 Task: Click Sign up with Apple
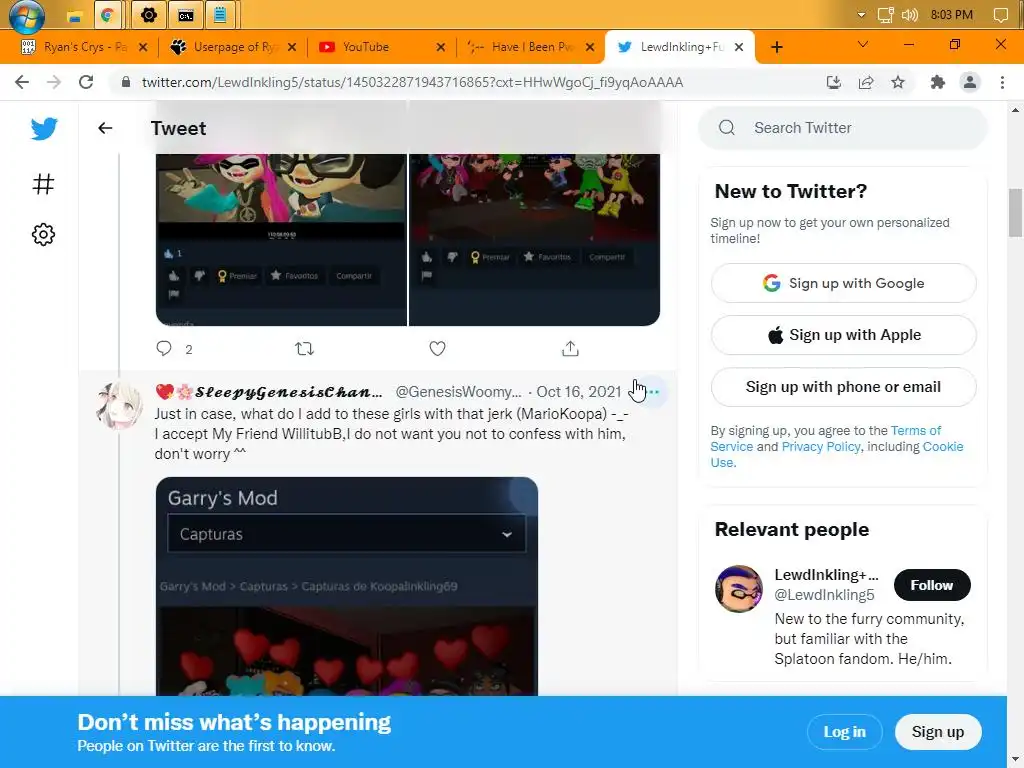click(x=843, y=335)
